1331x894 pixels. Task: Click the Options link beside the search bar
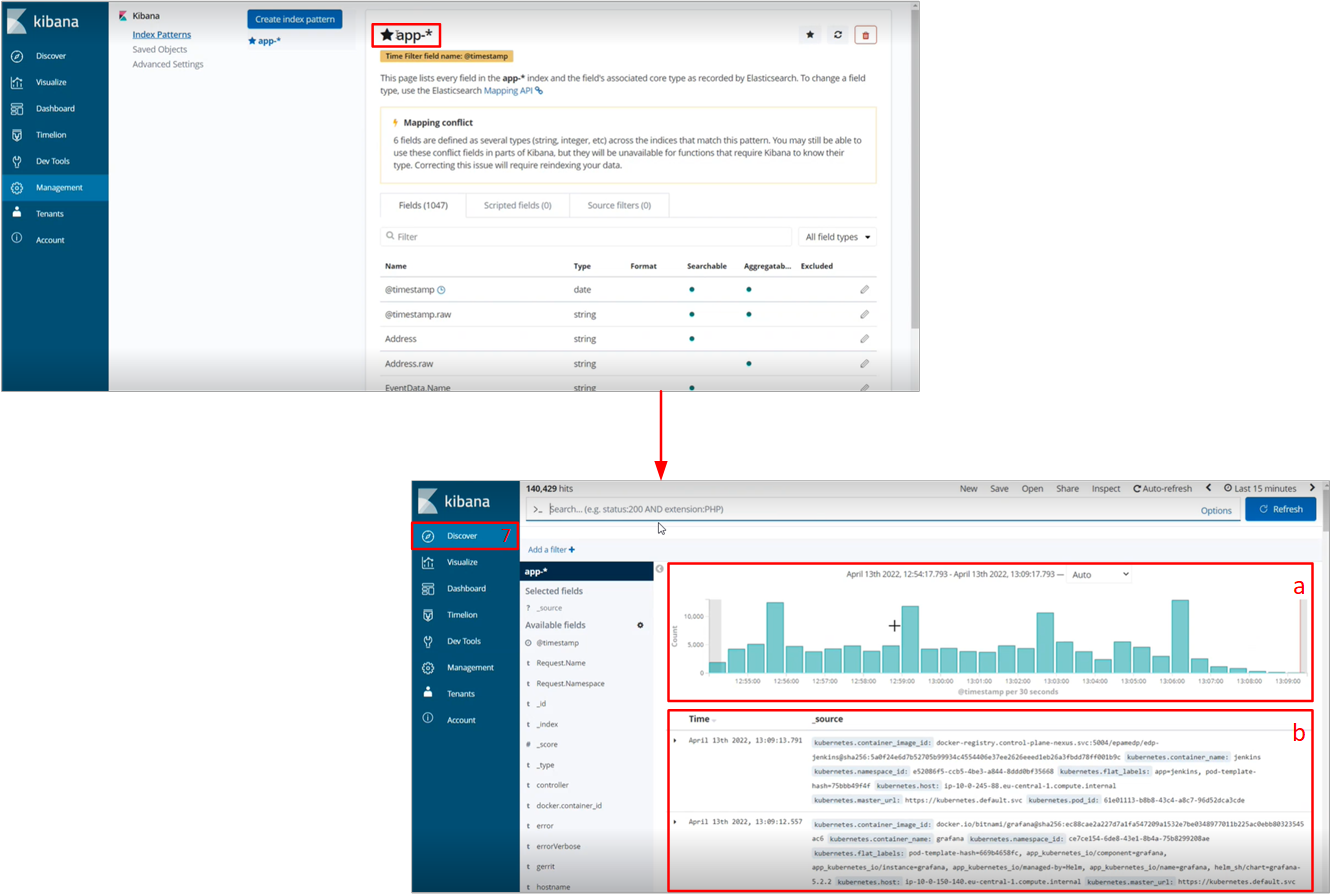(1216, 510)
